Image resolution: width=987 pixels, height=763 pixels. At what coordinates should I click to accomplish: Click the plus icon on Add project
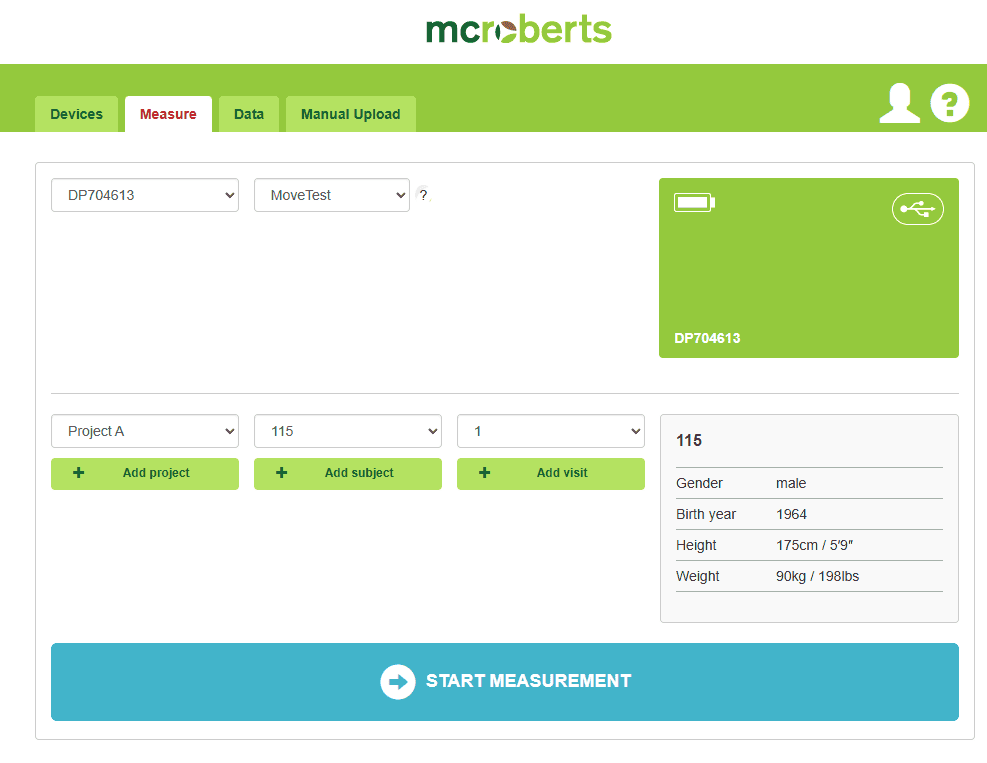(x=79, y=473)
